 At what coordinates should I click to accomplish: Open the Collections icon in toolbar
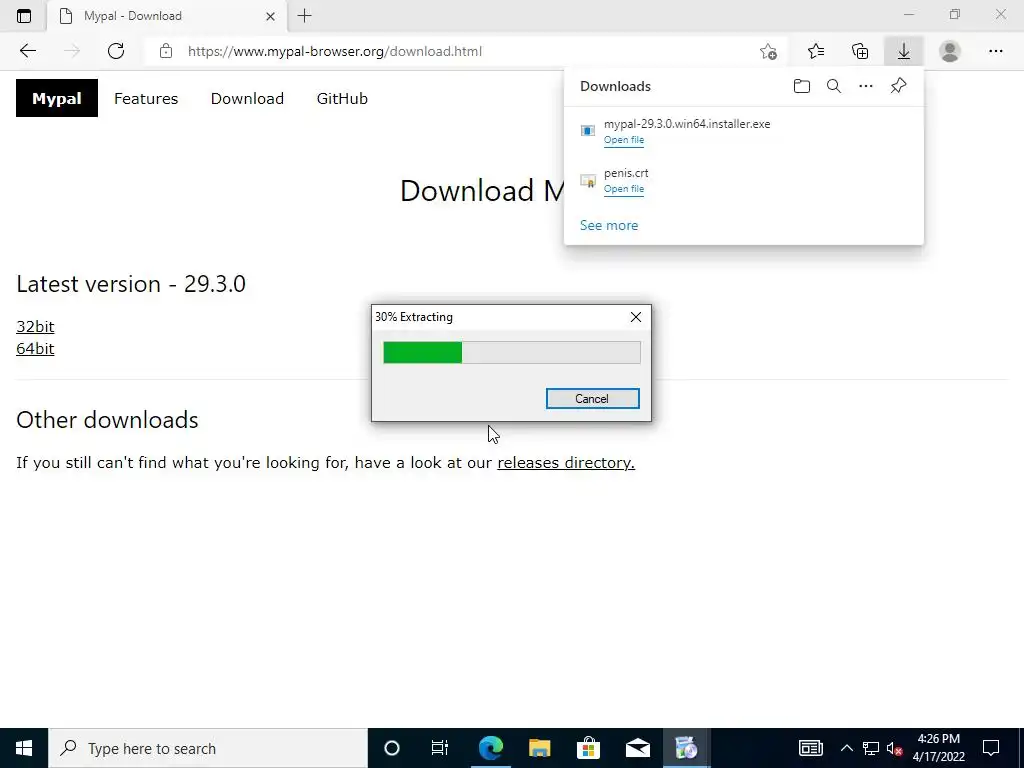pos(860,51)
